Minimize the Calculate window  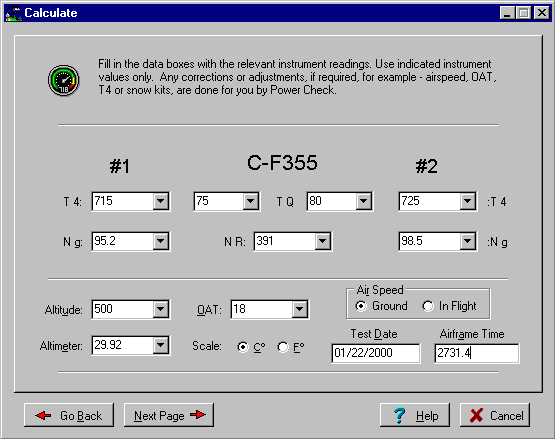507,13
